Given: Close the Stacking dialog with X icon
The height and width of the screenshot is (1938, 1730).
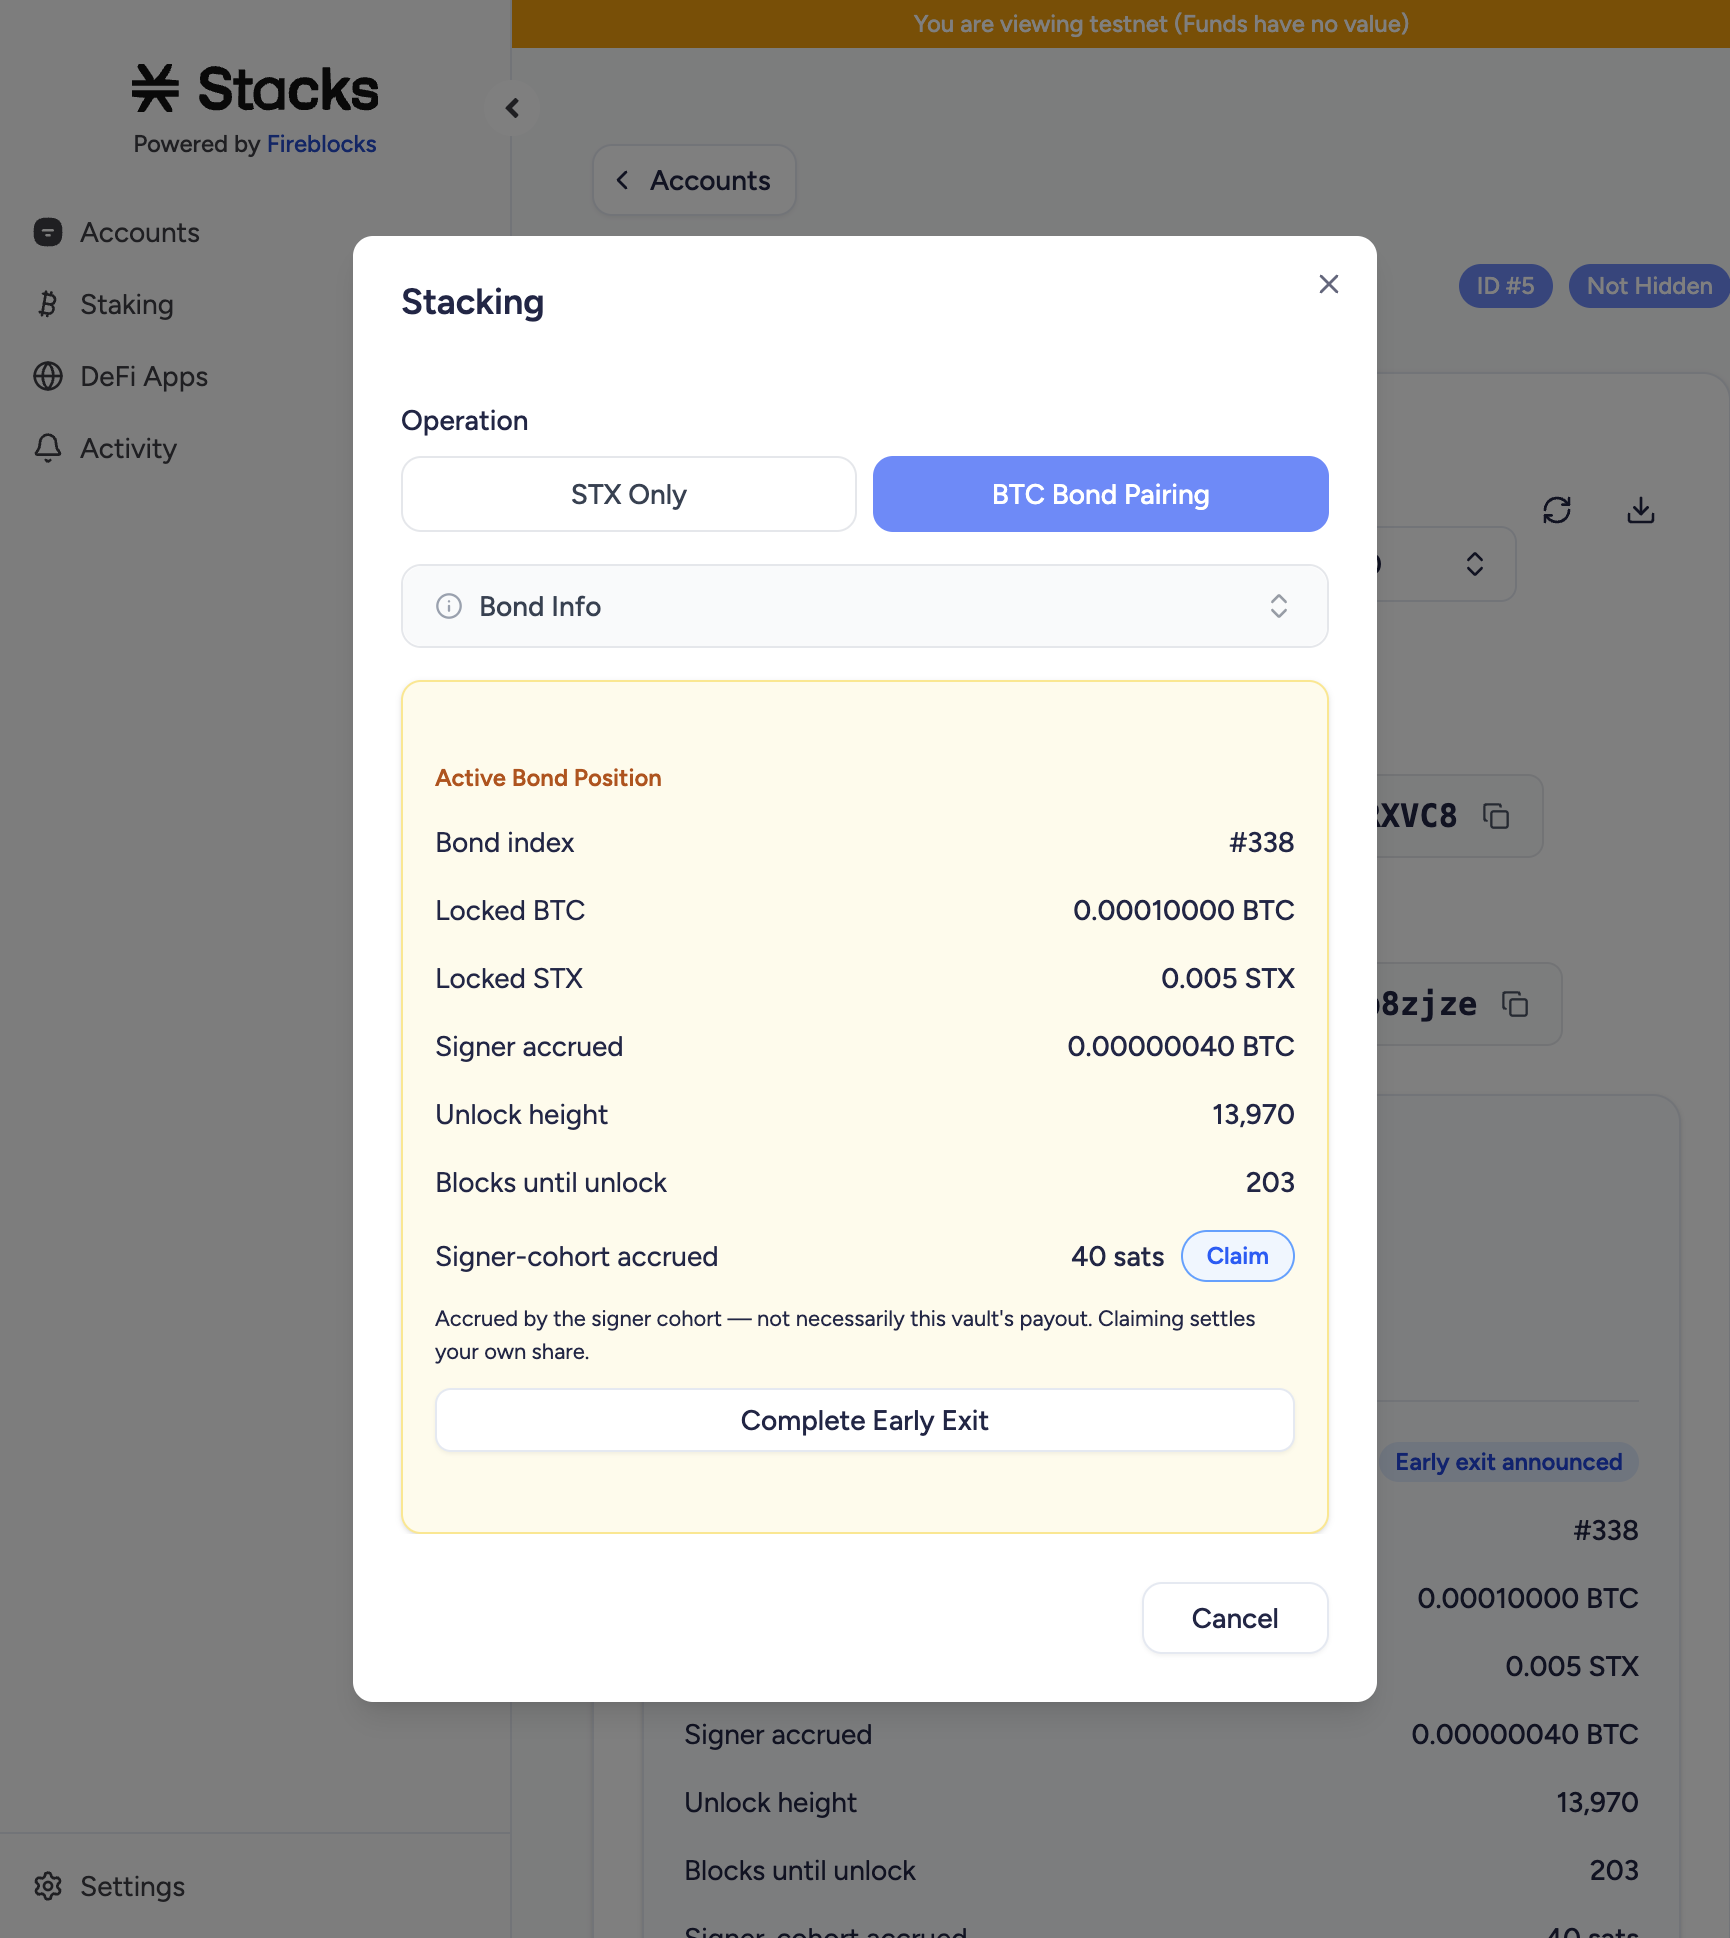Looking at the screenshot, I should pos(1328,284).
